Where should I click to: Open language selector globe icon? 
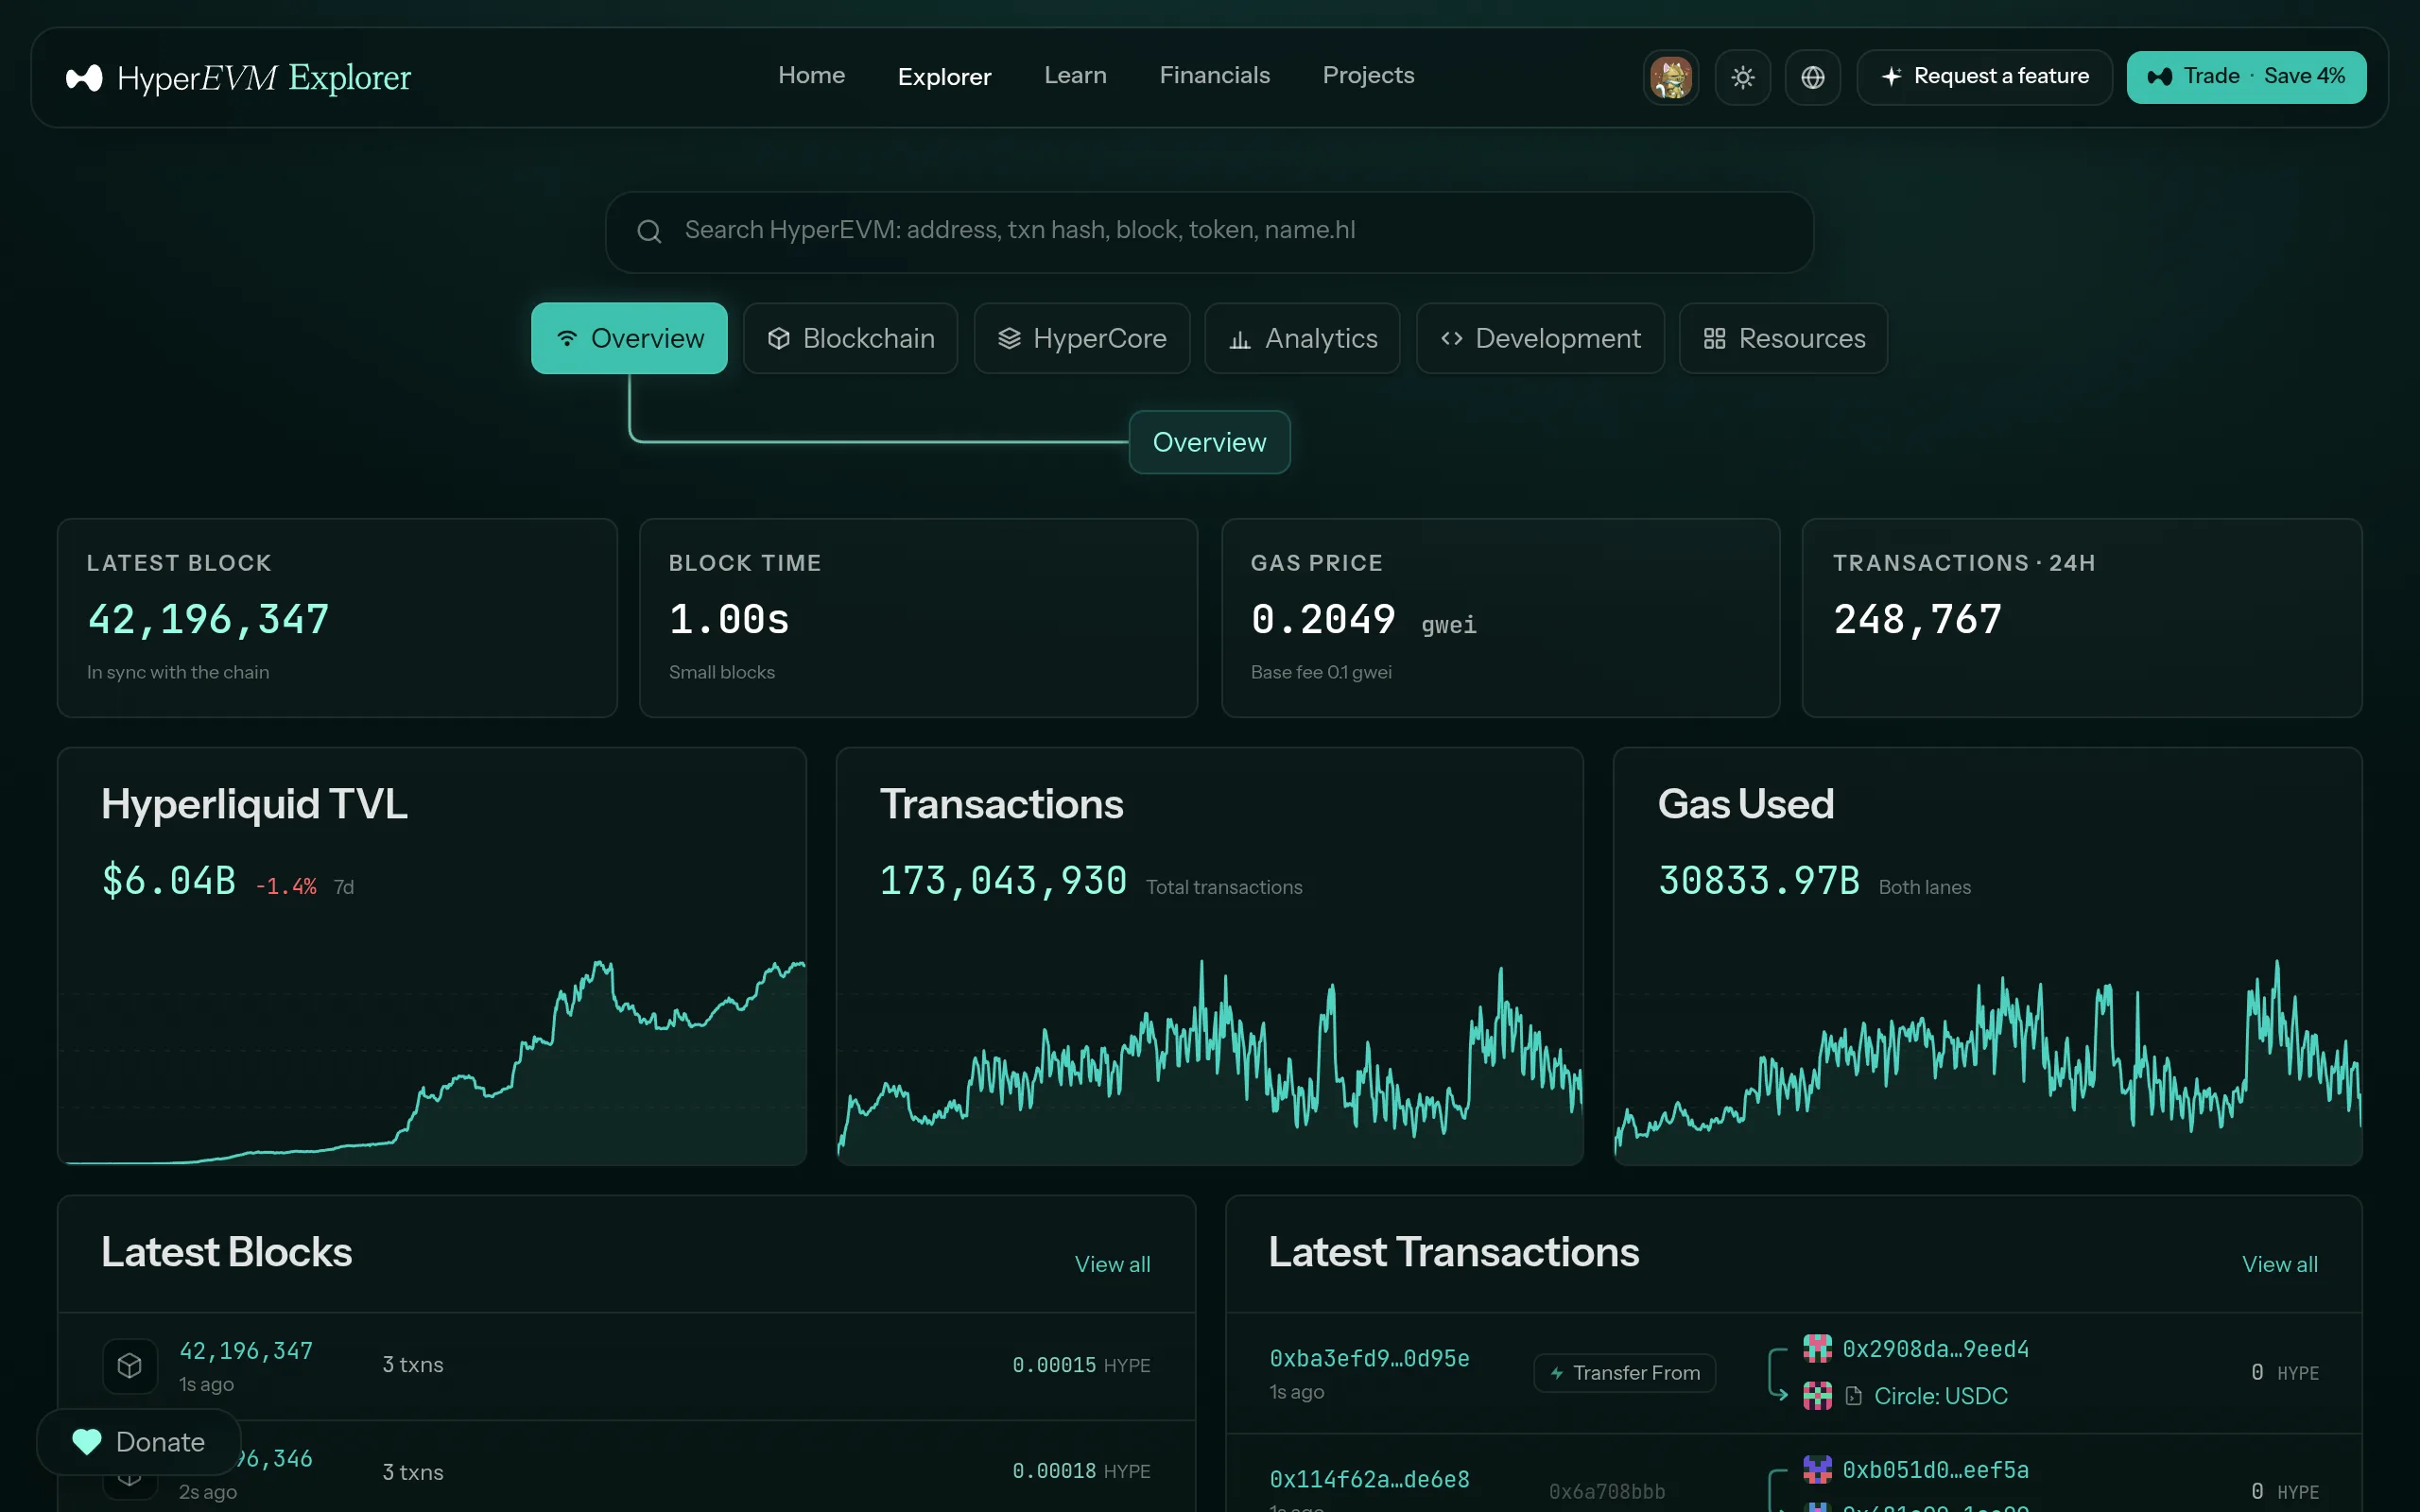(1812, 77)
